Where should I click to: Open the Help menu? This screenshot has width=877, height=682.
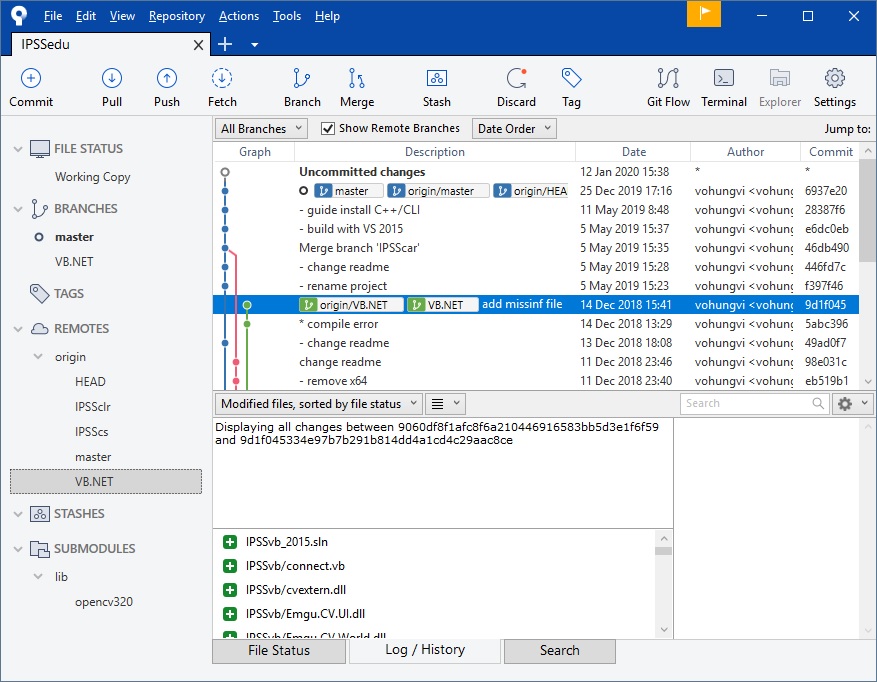coord(327,16)
